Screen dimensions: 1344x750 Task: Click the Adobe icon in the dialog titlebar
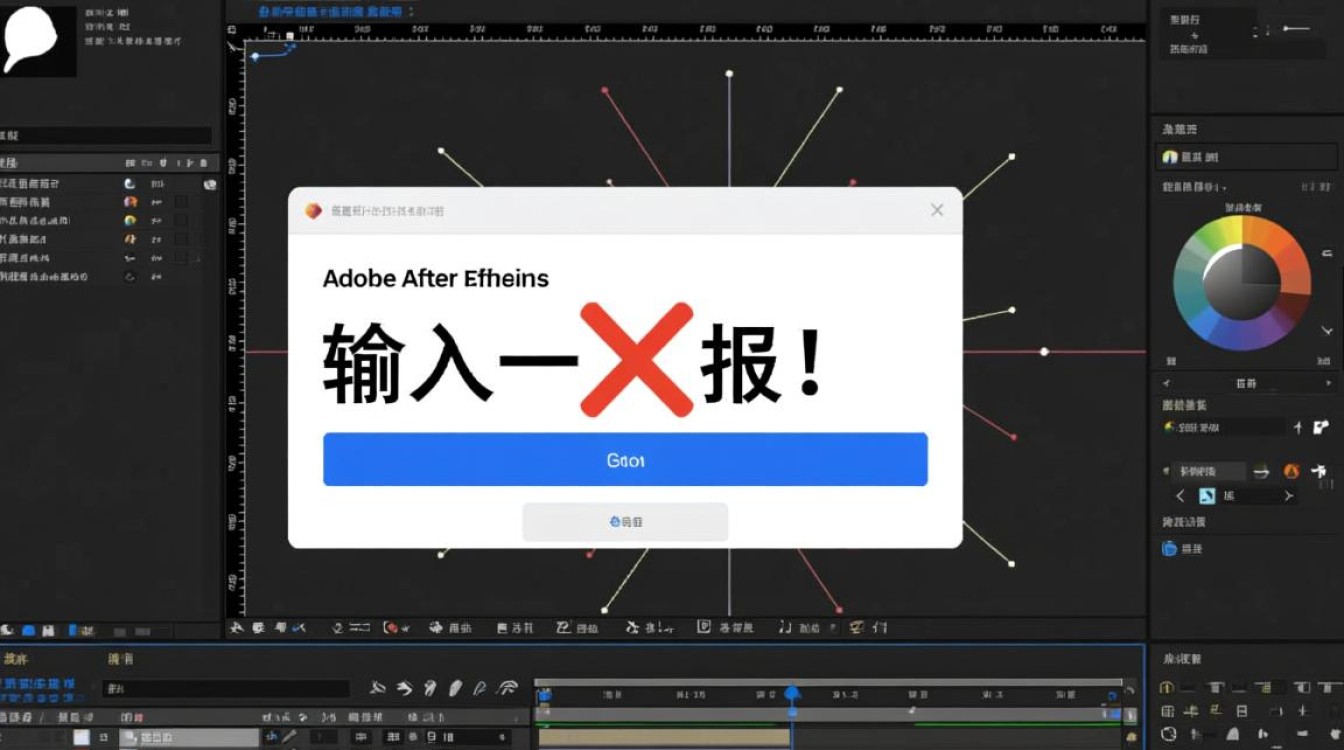[x=311, y=210]
